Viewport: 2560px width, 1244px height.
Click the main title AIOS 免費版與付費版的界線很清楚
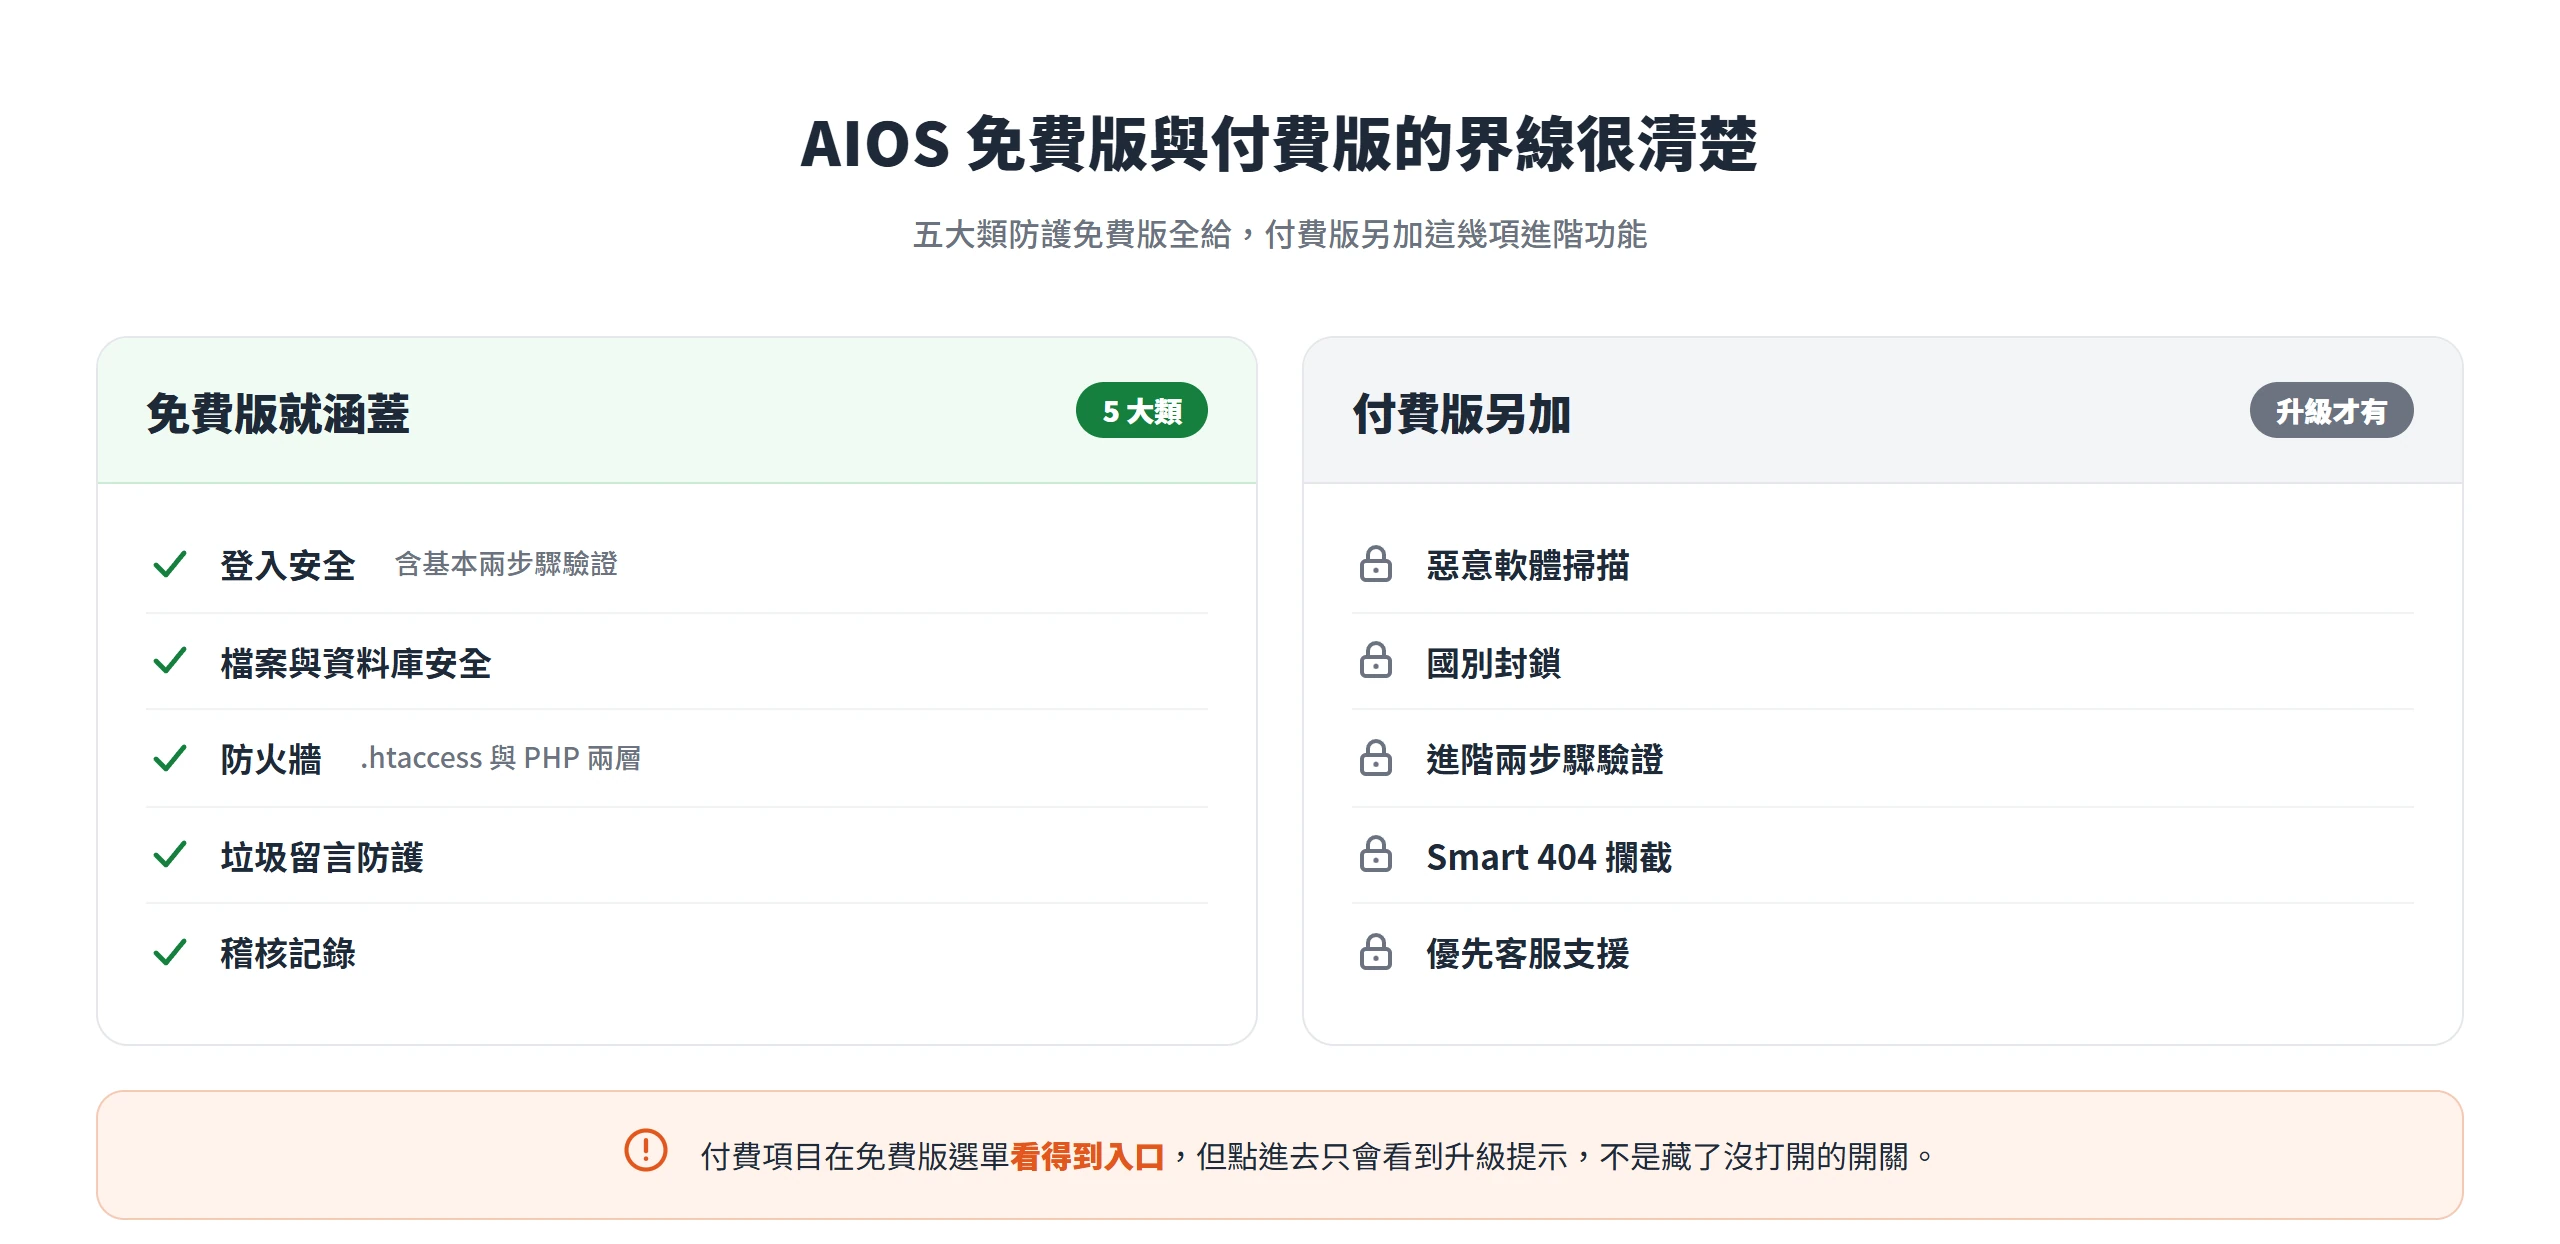(1279, 143)
